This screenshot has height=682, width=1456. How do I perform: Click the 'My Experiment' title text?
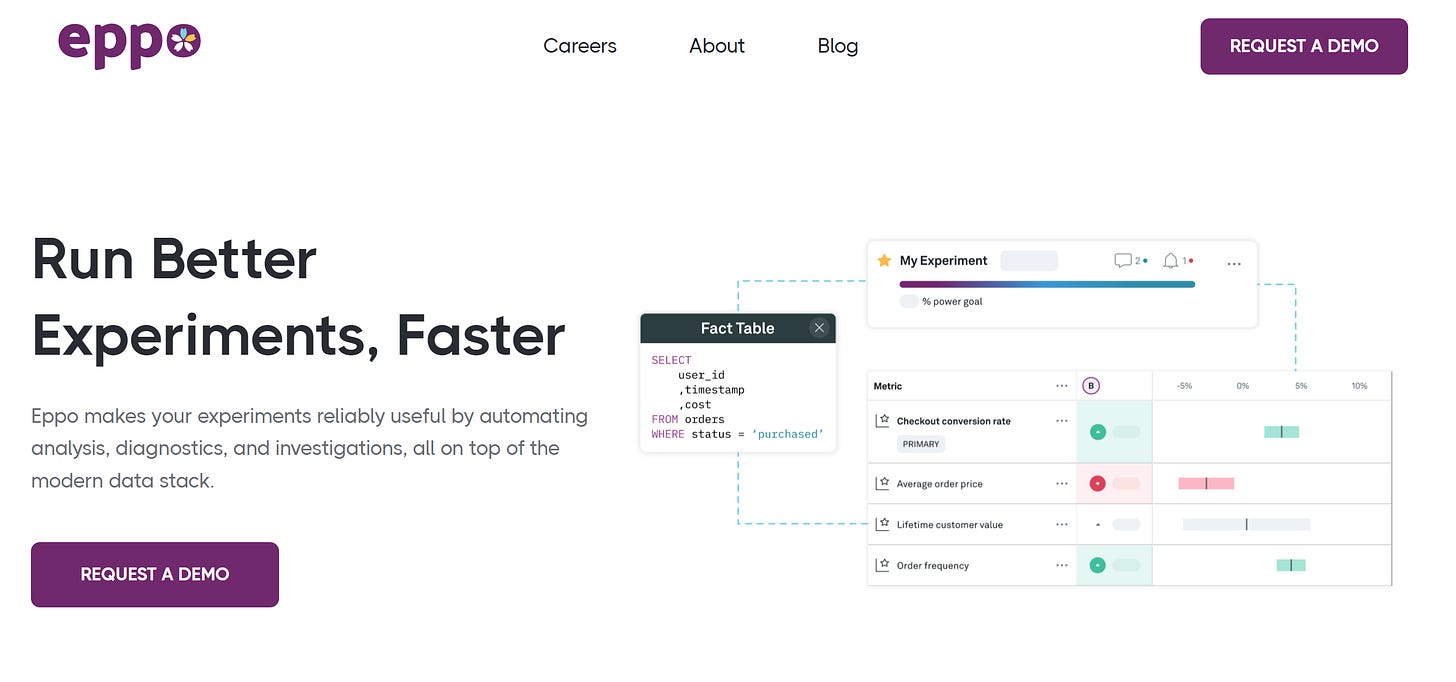[943, 260]
